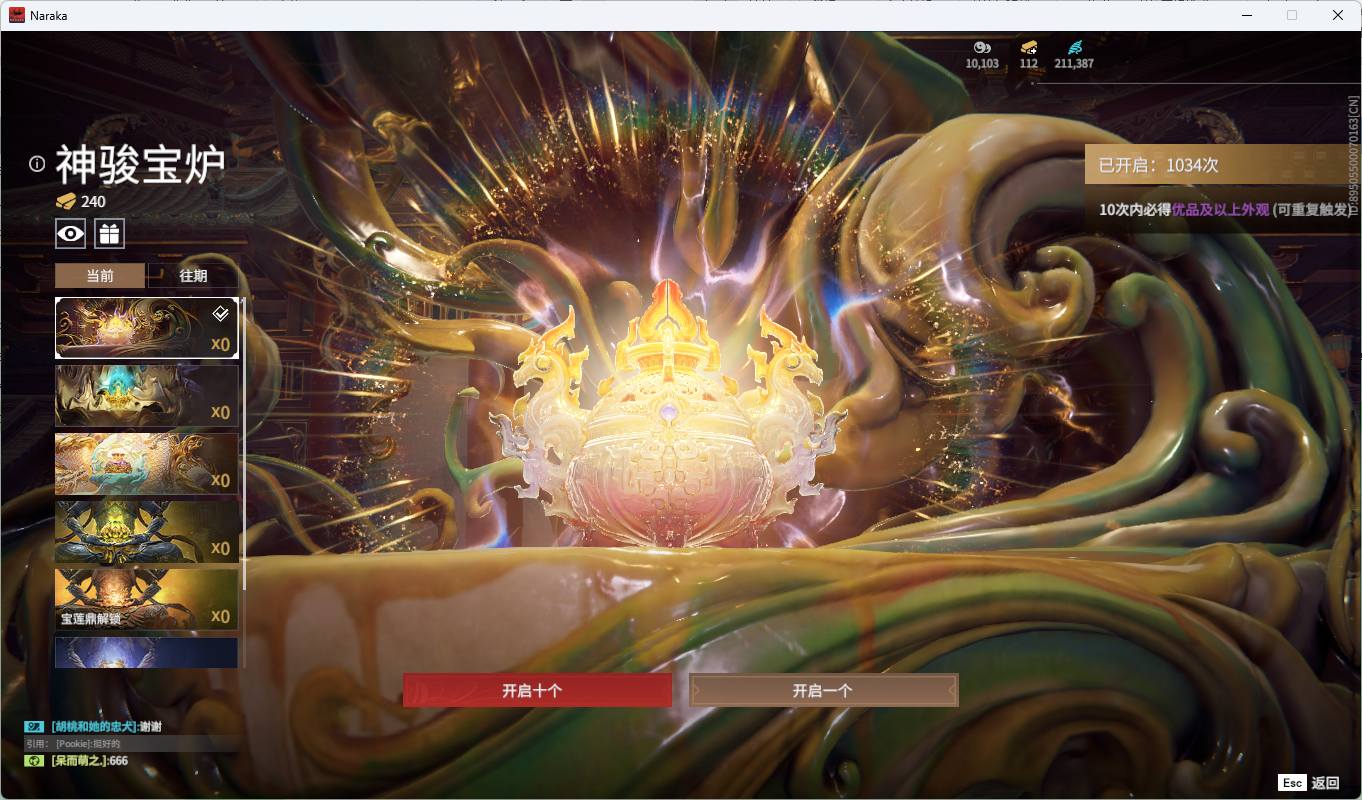1362x800 pixels.
Task: Click chat message from 呆而萌之
Action: tap(90, 761)
